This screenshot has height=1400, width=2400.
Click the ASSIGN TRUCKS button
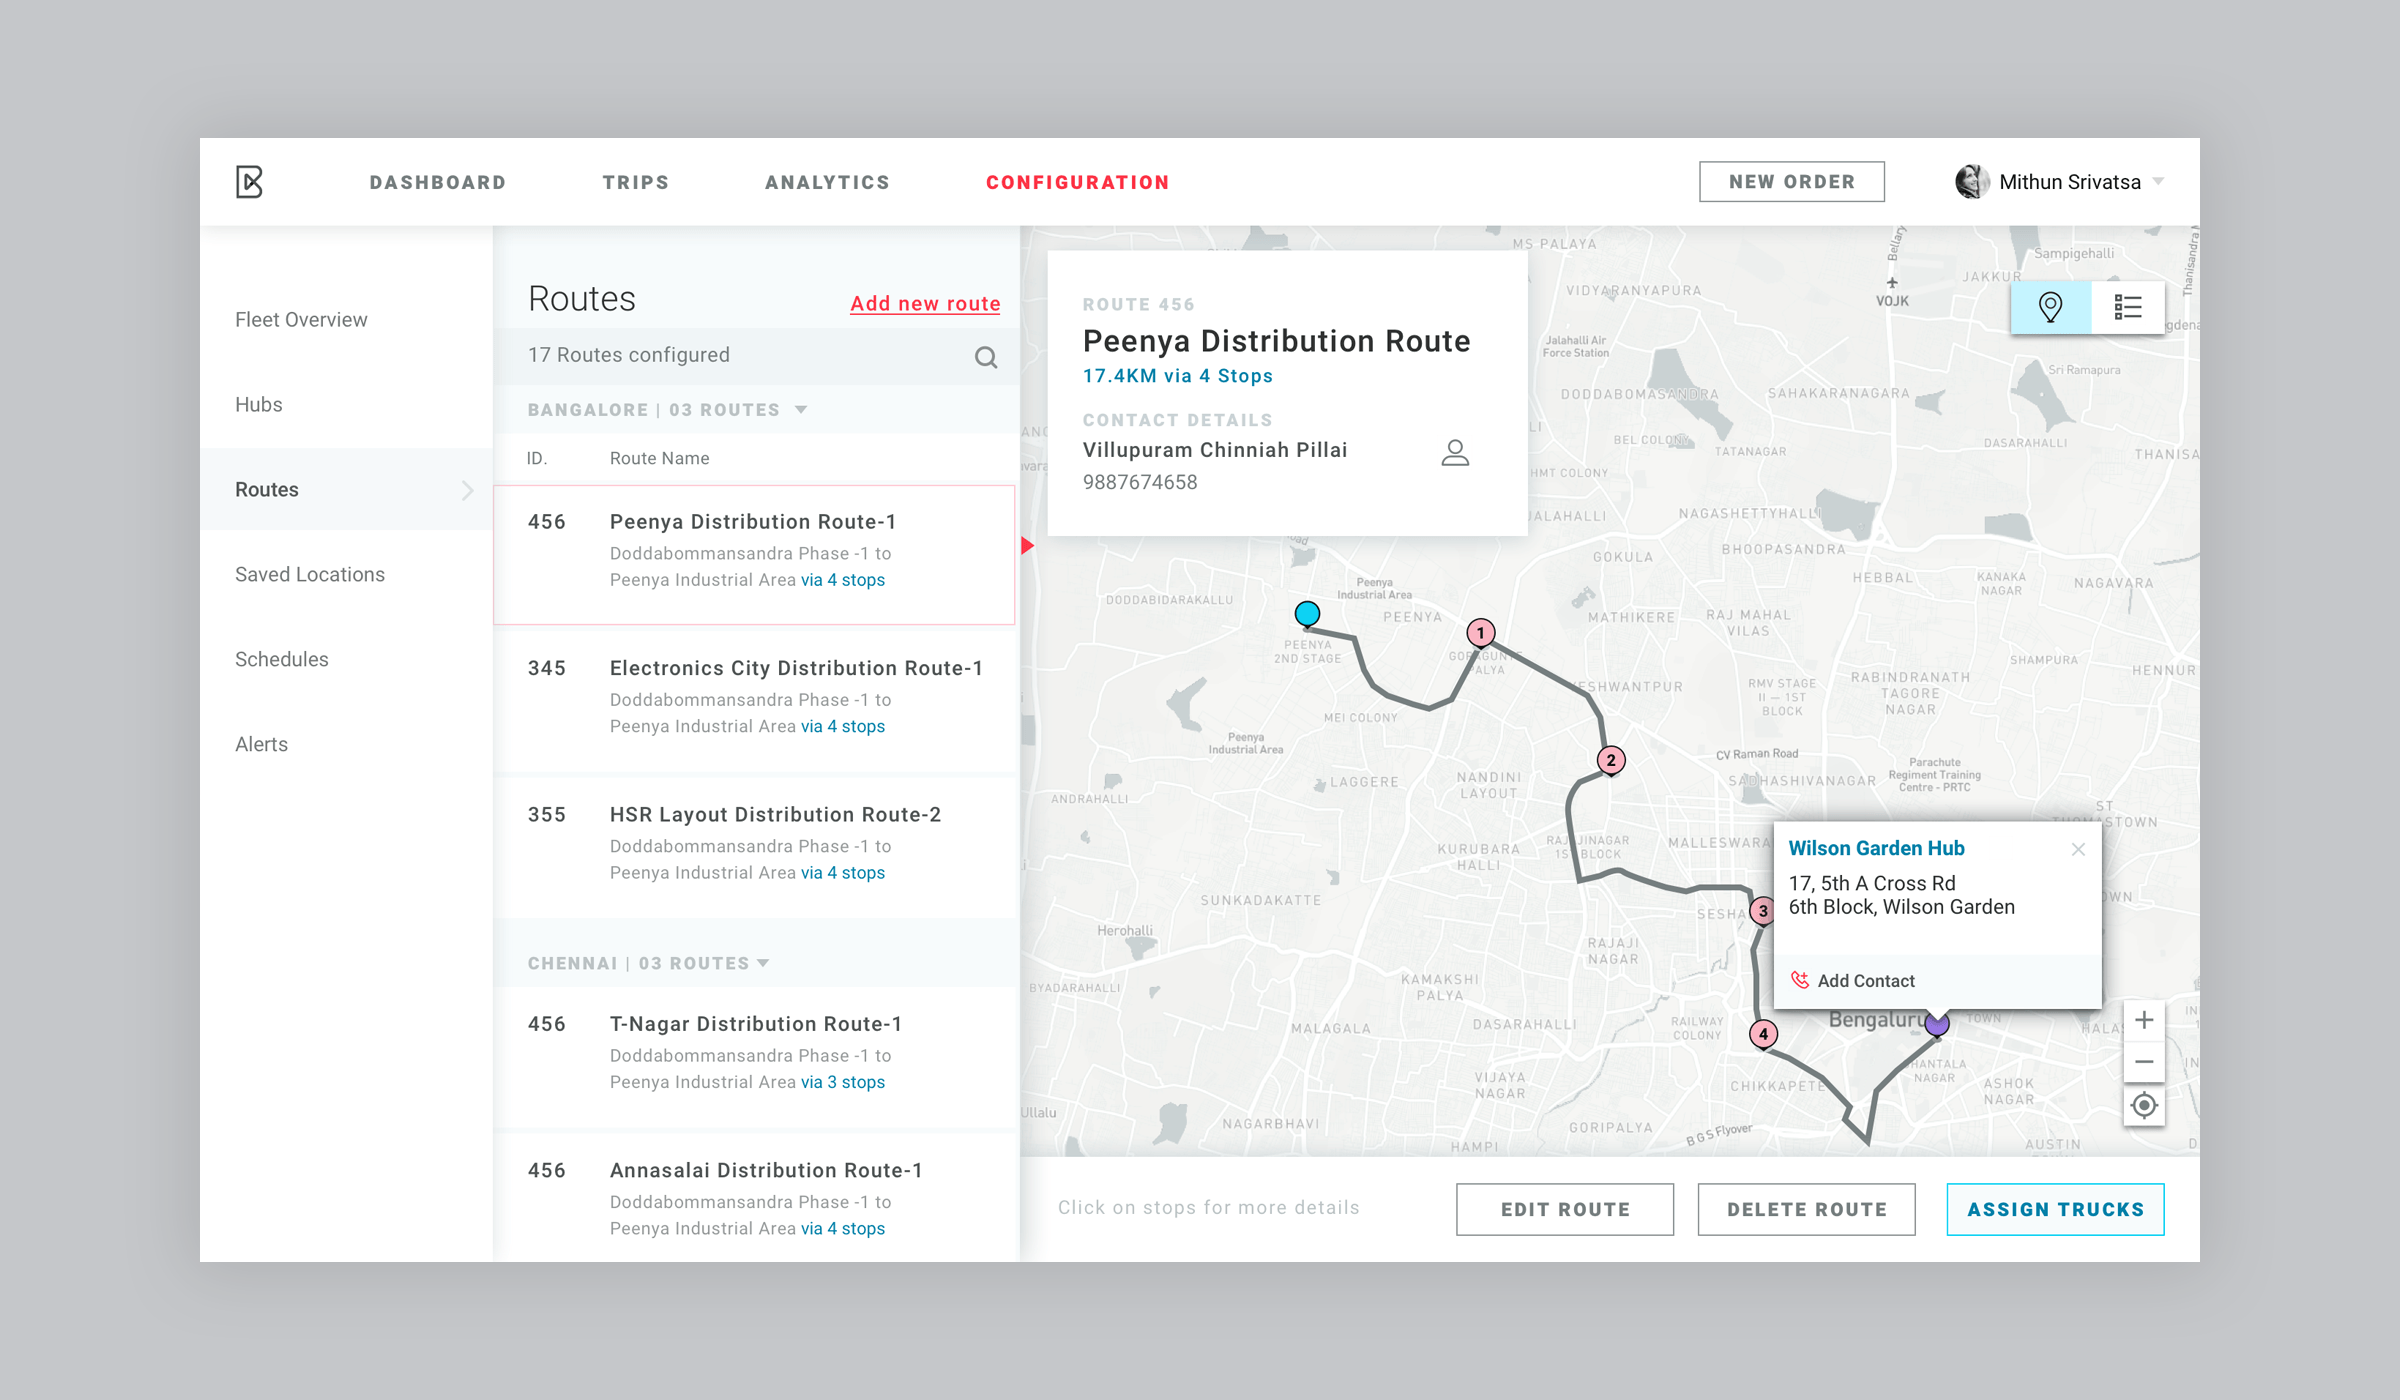coord(2053,1208)
